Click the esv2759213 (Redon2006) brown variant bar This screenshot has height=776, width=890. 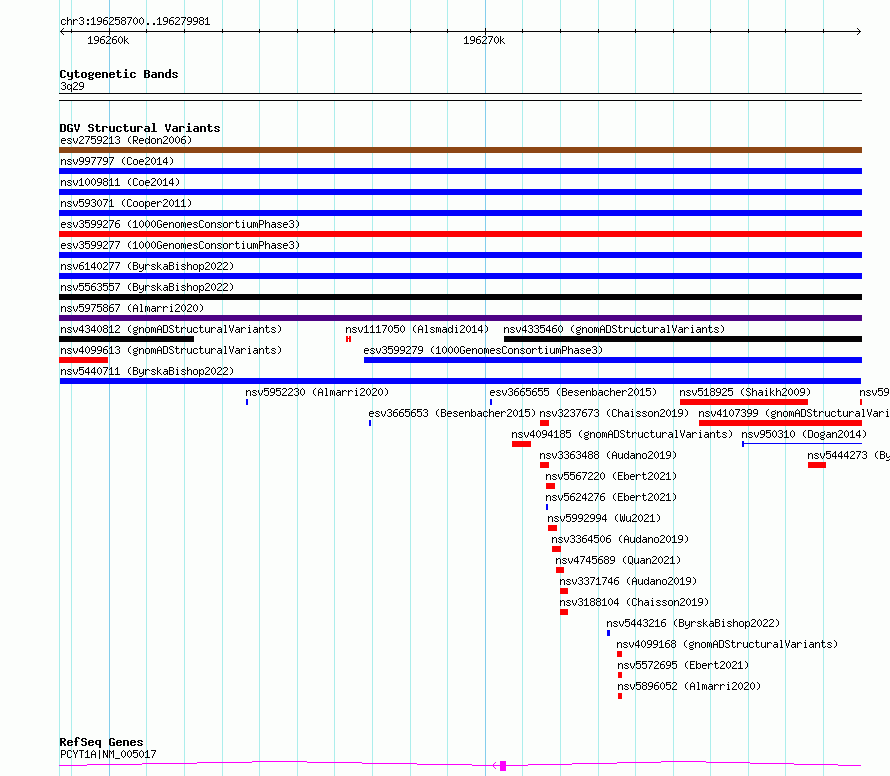[x=460, y=150]
